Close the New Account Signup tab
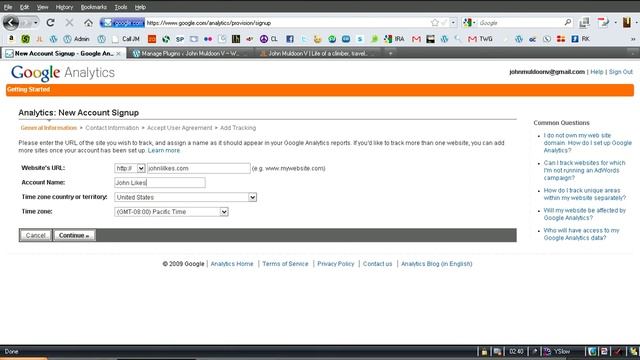 click(118, 53)
